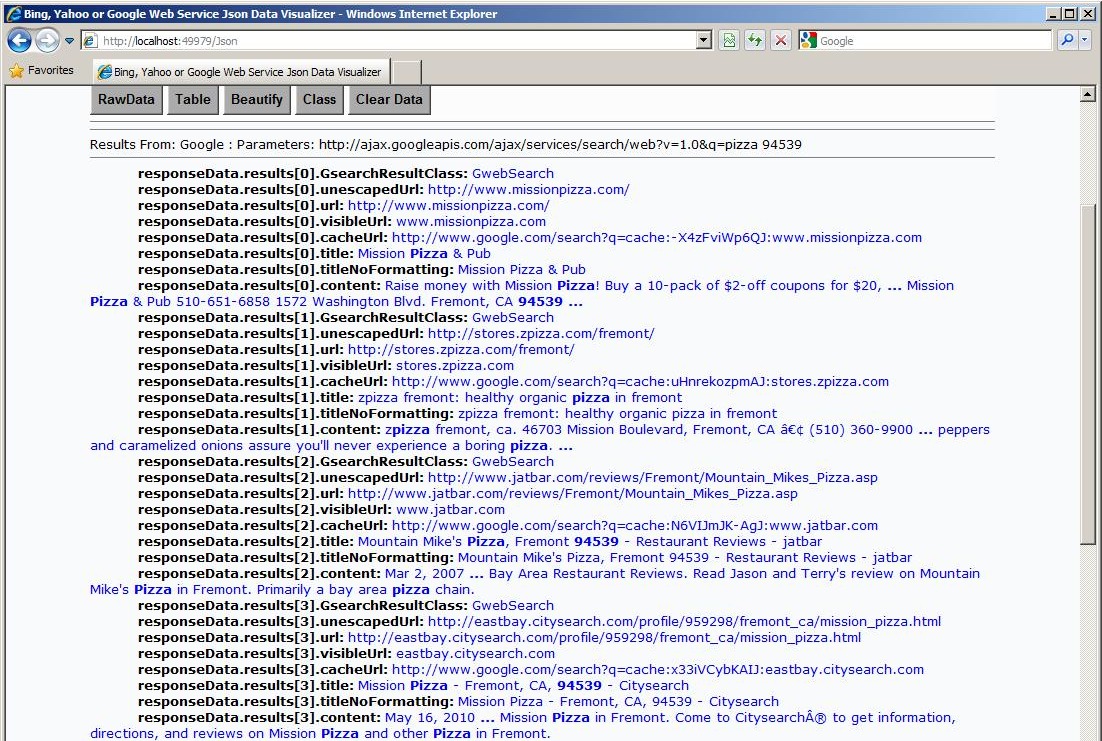Select the Json Data Visualizer tab

240,72
